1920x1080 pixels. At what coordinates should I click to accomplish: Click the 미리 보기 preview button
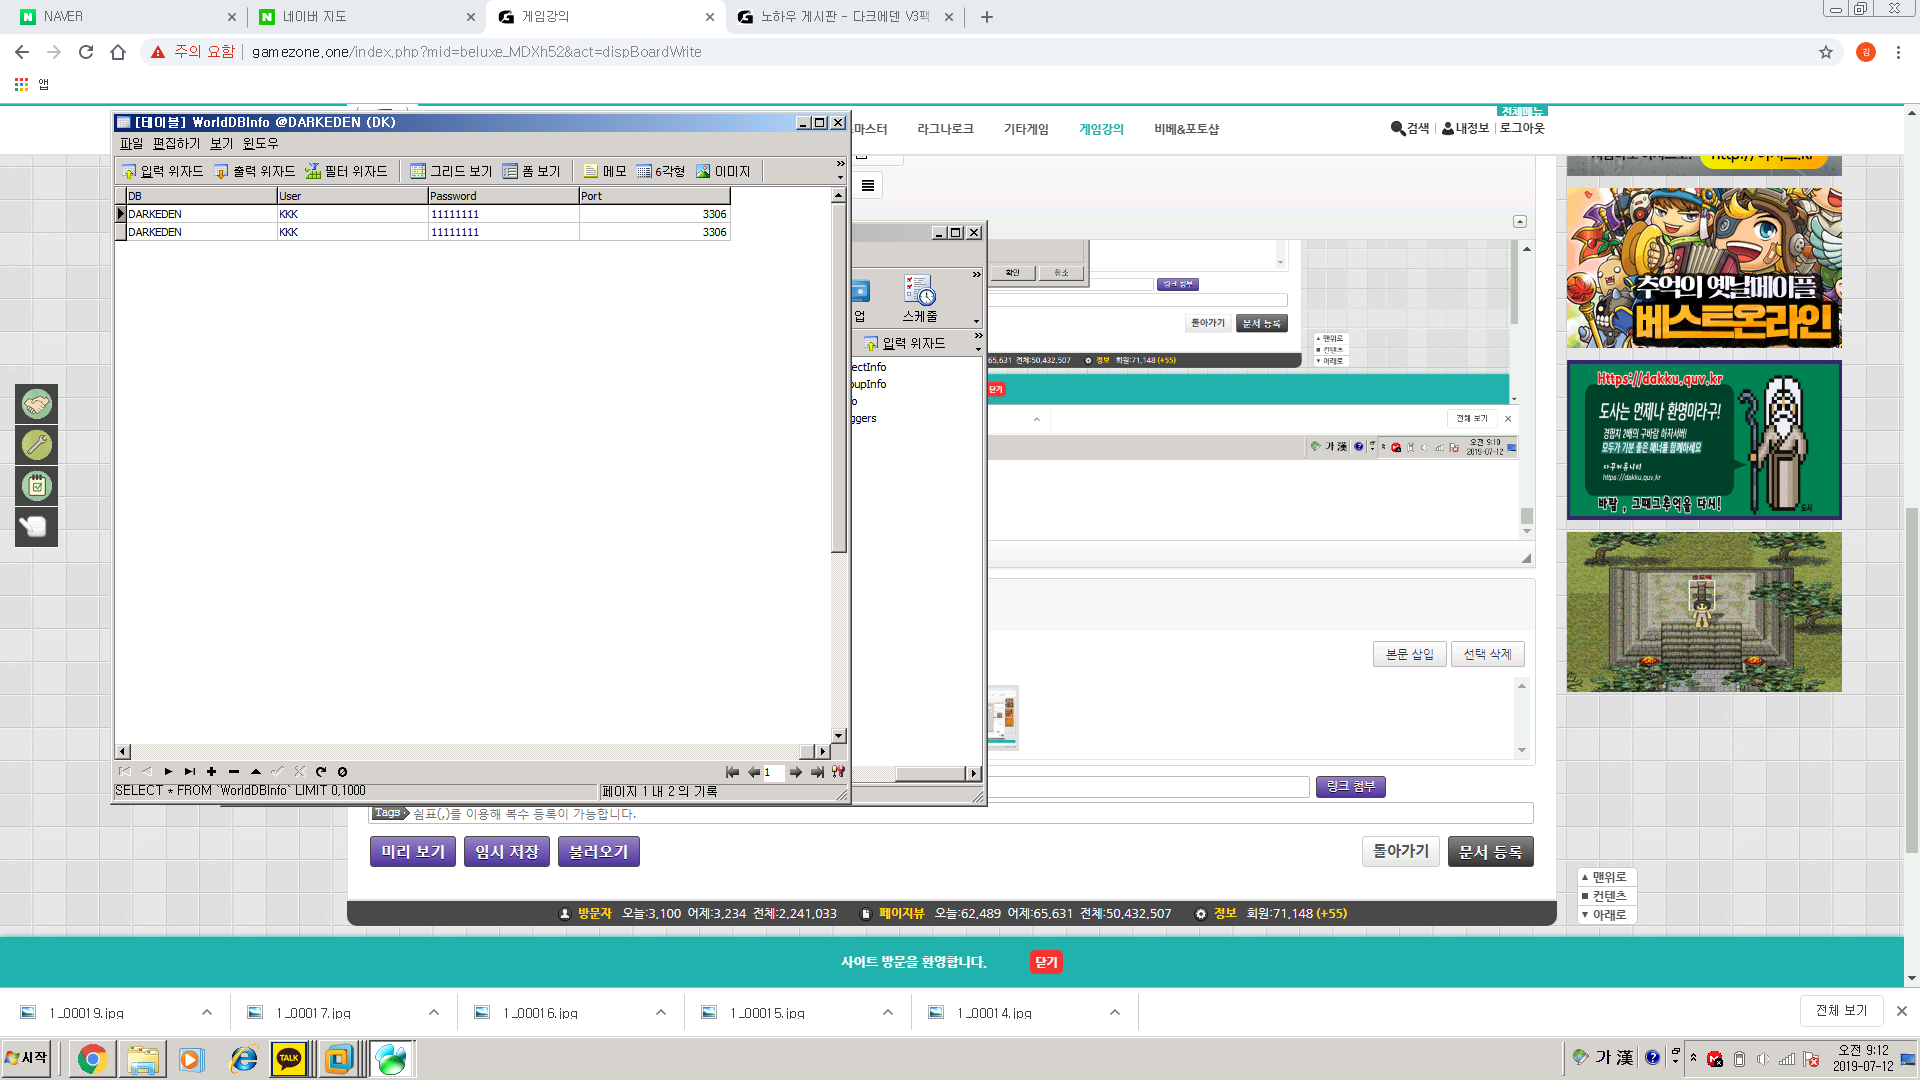coord(413,852)
